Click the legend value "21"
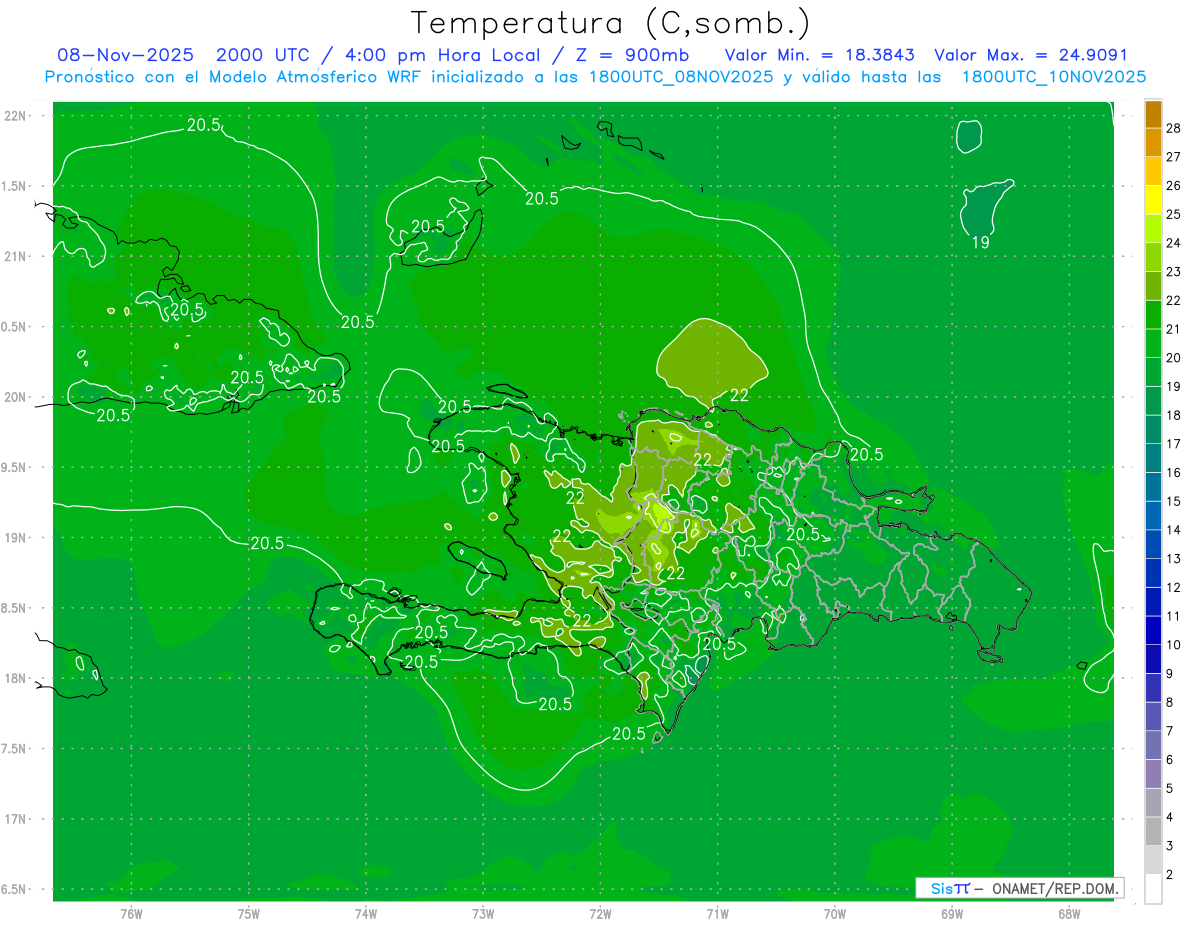Viewport: 1200px width, 927px height. tap(1174, 329)
